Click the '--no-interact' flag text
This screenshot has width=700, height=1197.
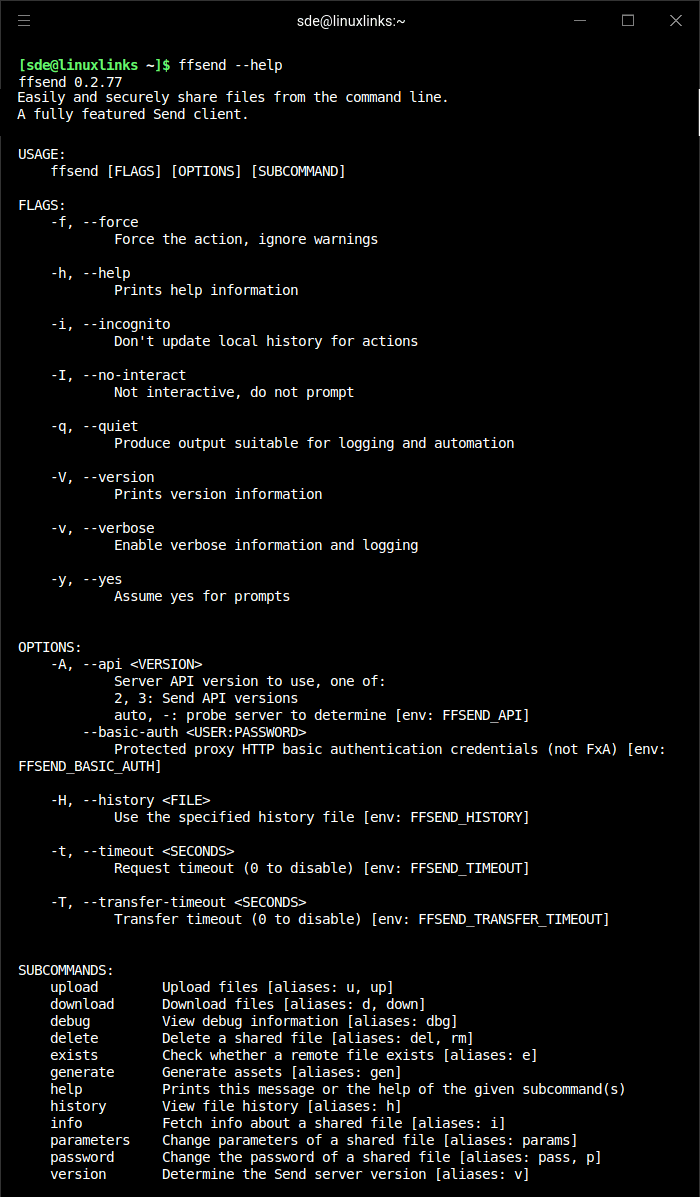pyautogui.click(x=134, y=375)
